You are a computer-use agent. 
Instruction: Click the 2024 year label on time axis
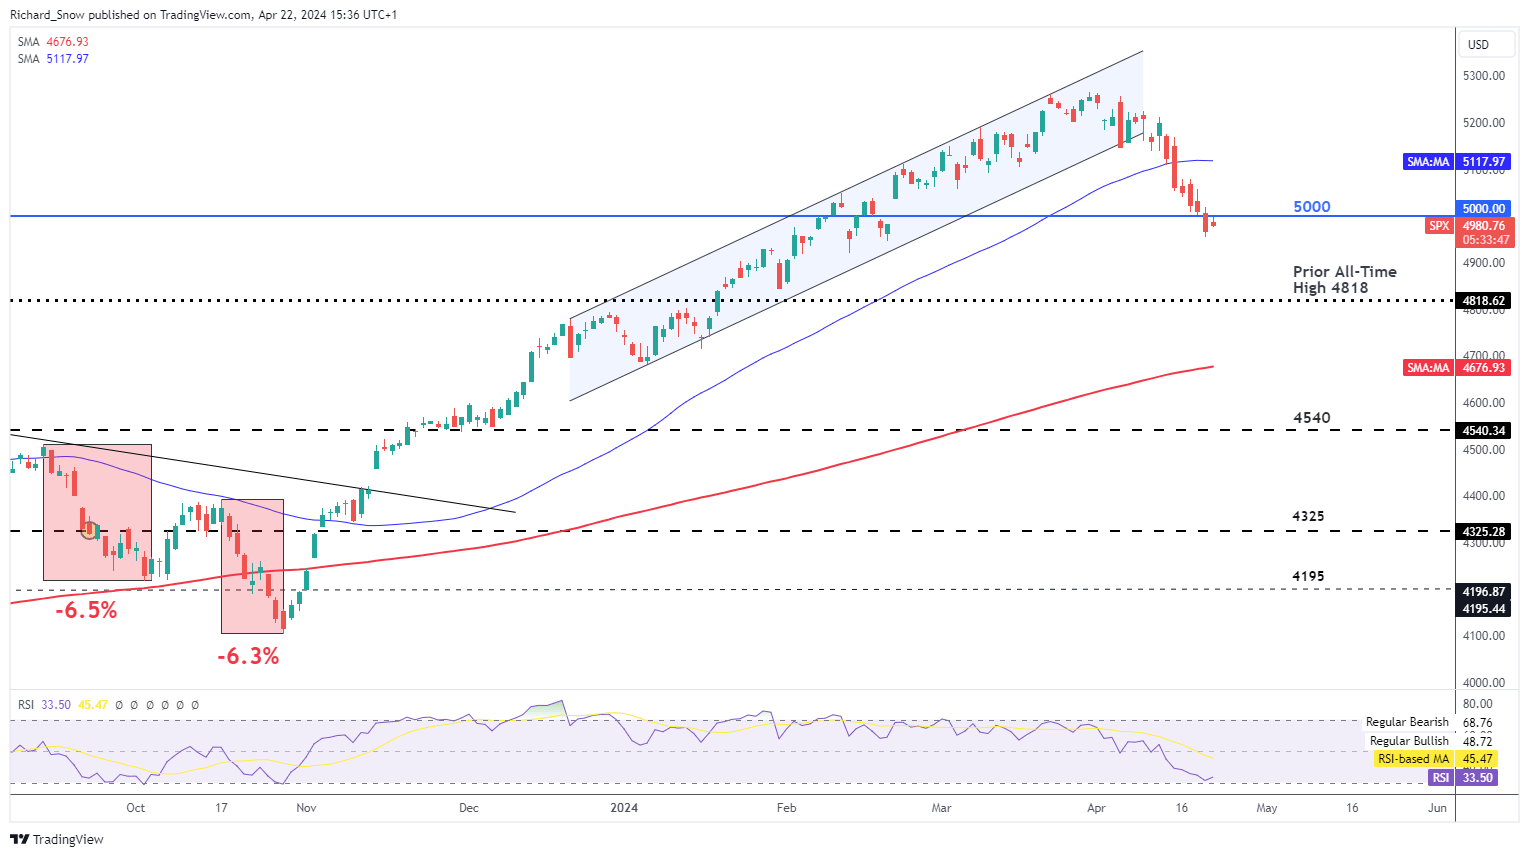coord(624,808)
